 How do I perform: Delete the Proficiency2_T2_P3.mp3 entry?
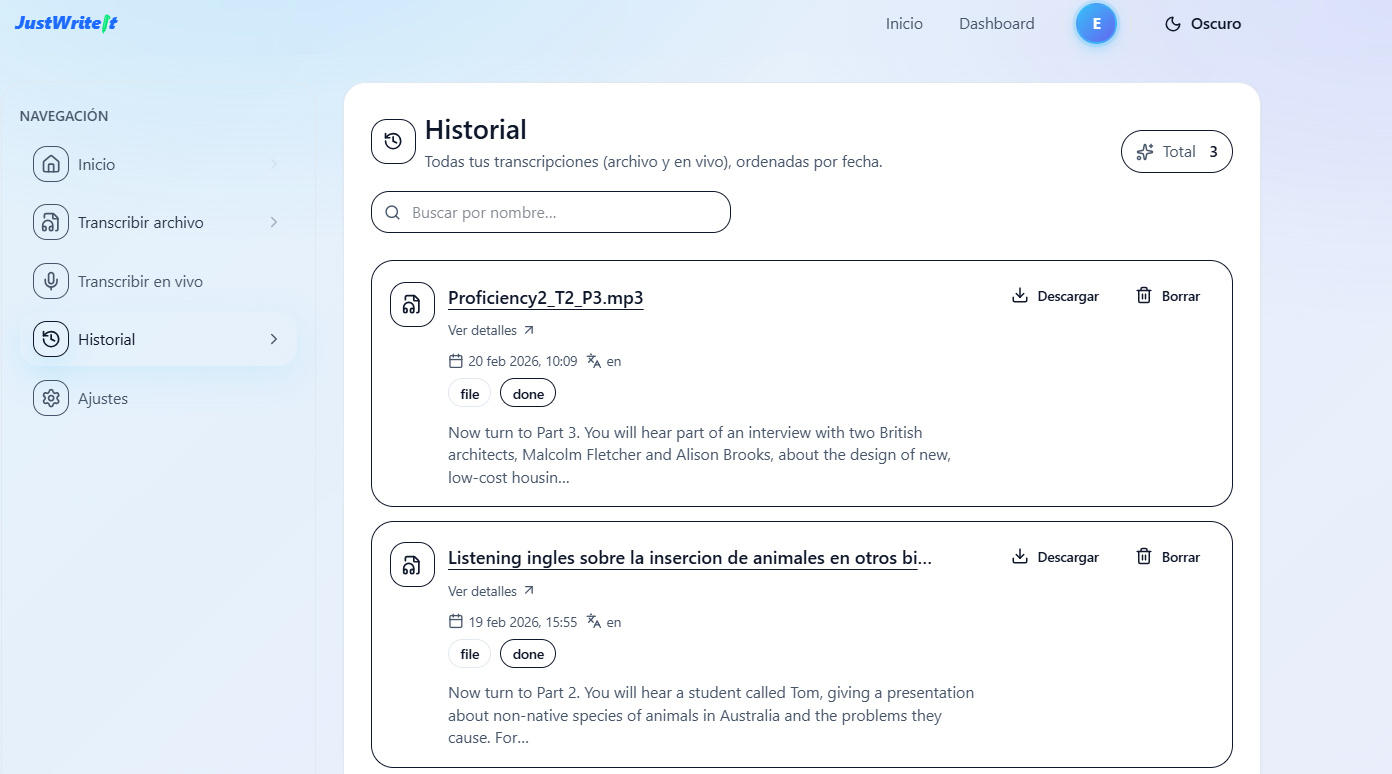coord(1167,296)
